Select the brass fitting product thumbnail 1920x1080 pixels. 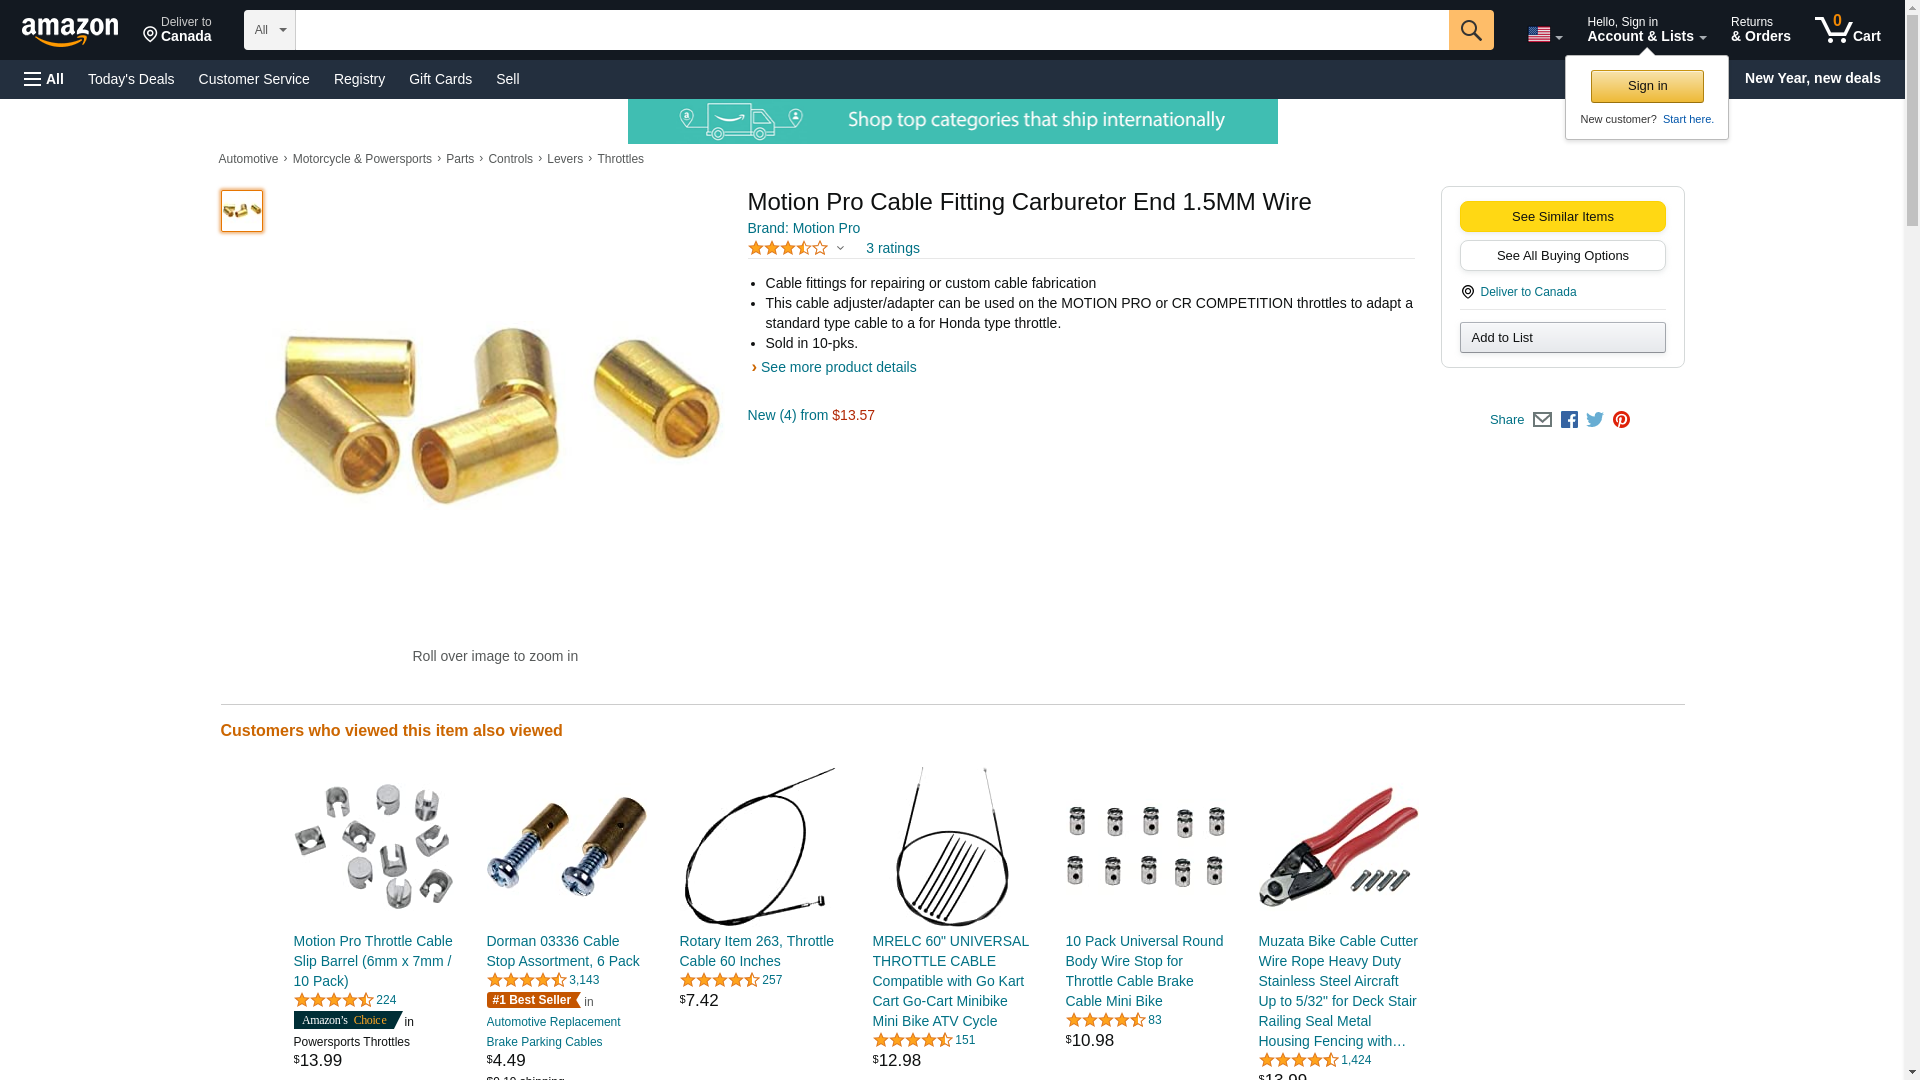click(242, 211)
